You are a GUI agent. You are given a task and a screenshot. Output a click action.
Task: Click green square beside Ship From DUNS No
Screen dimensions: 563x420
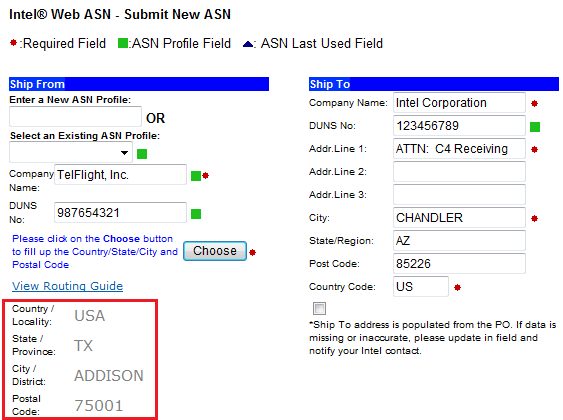pos(196,214)
